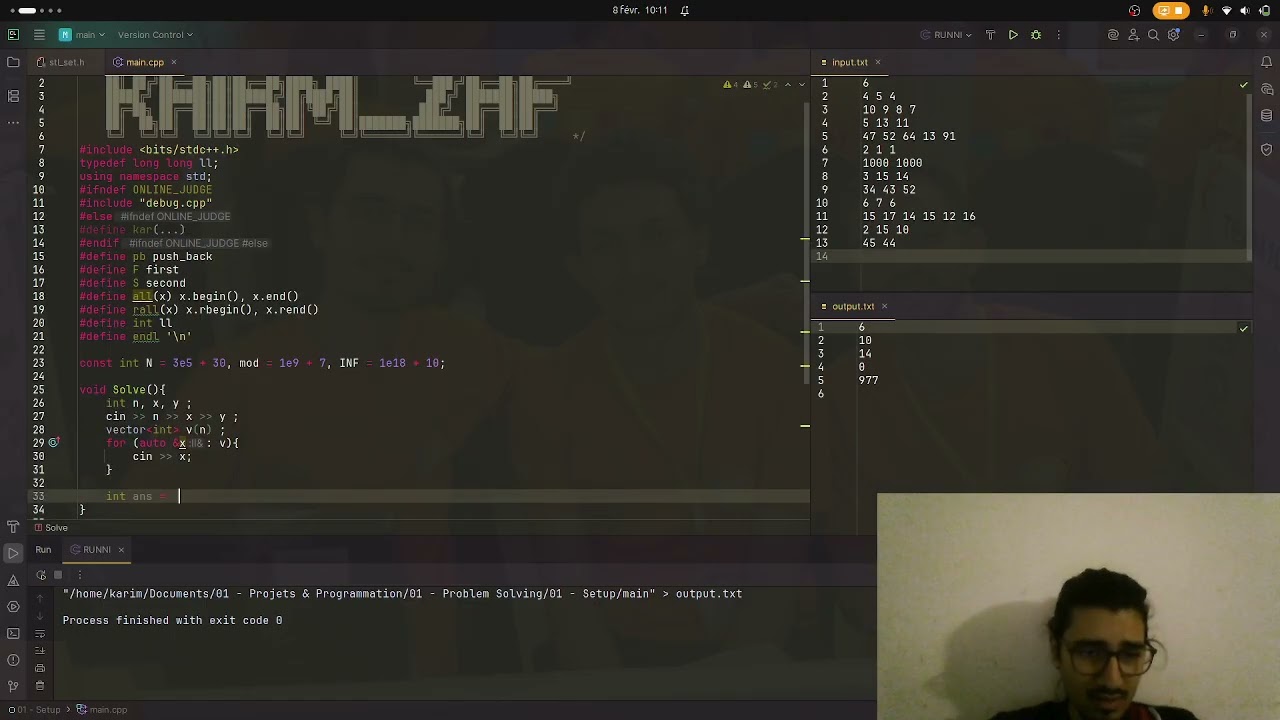This screenshot has height=720, width=1280.
Task: Print the run console output
Action: [40, 668]
